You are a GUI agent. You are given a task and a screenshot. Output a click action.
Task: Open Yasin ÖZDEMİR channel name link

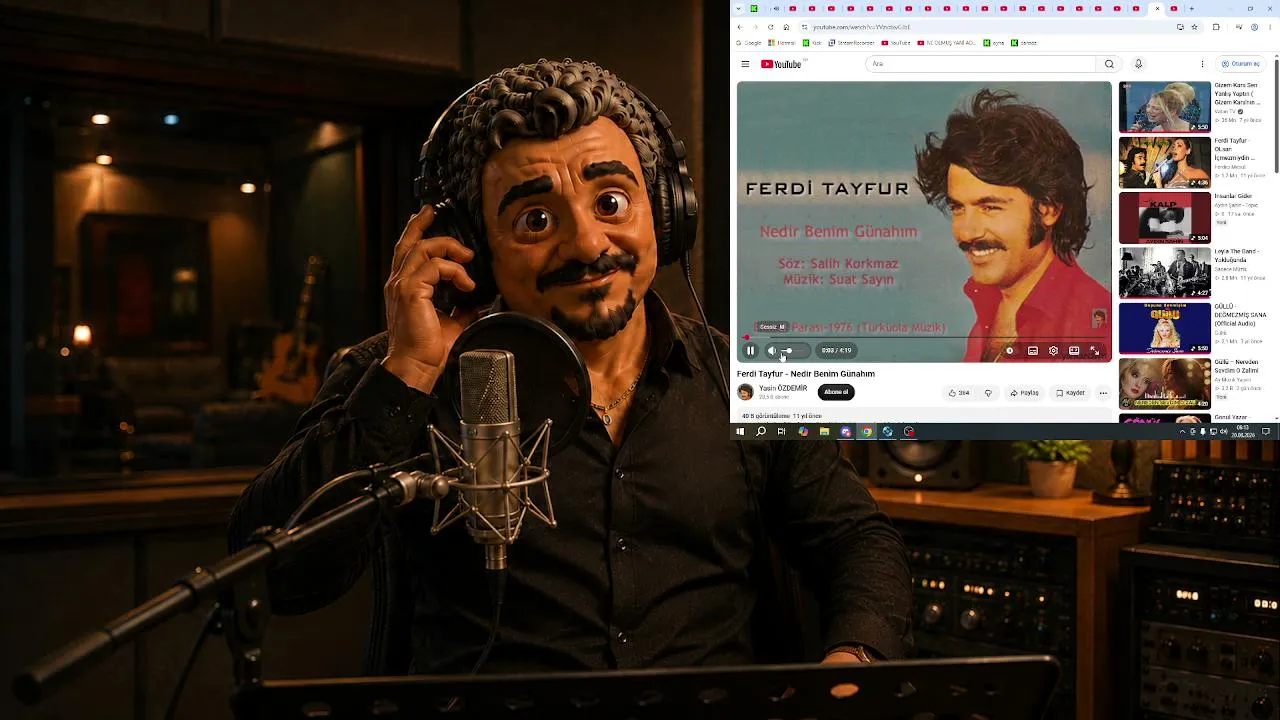coord(783,388)
